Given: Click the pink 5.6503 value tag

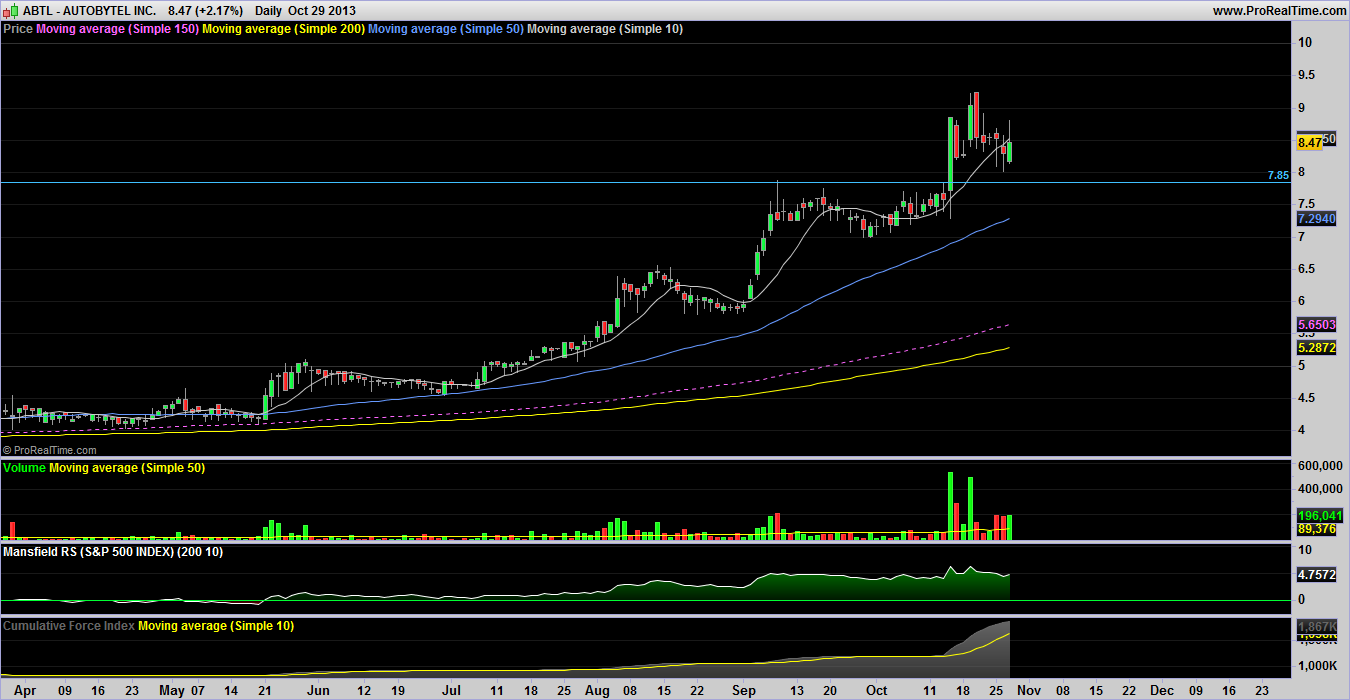Looking at the screenshot, I should point(1316,325).
